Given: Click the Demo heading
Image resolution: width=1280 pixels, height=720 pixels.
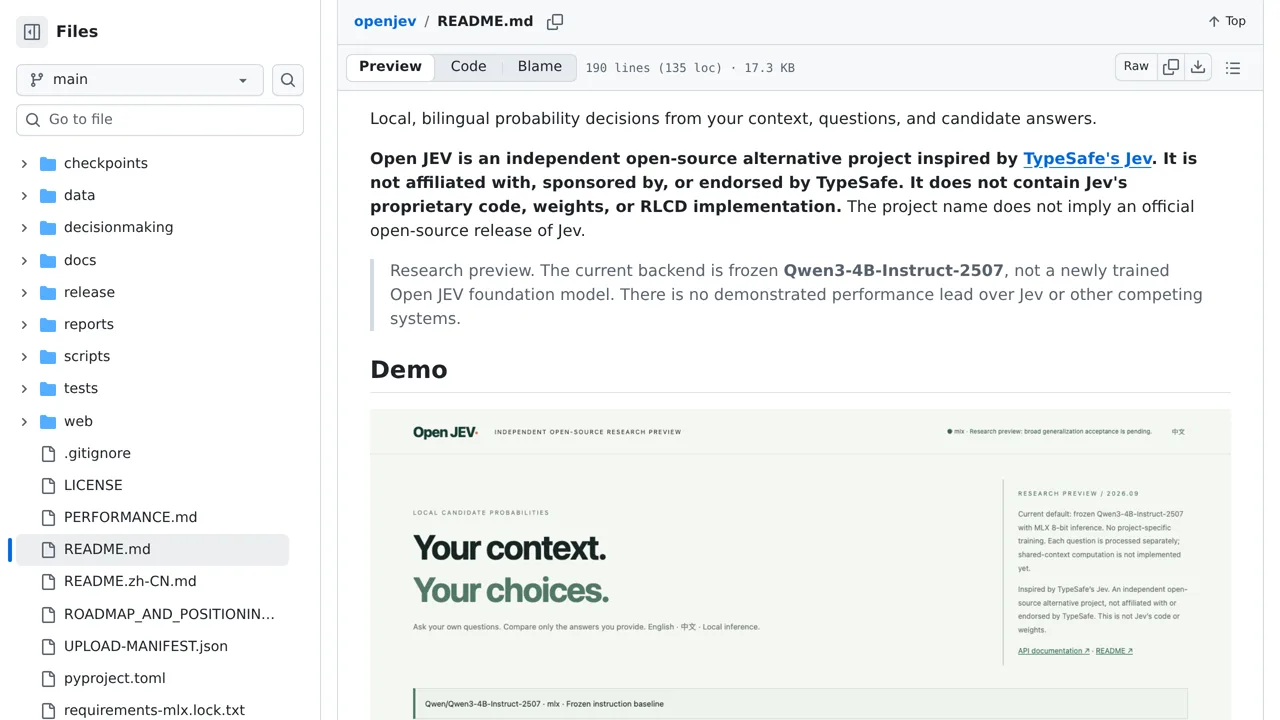Looking at the screenshot, I should (x=409, y=370).
